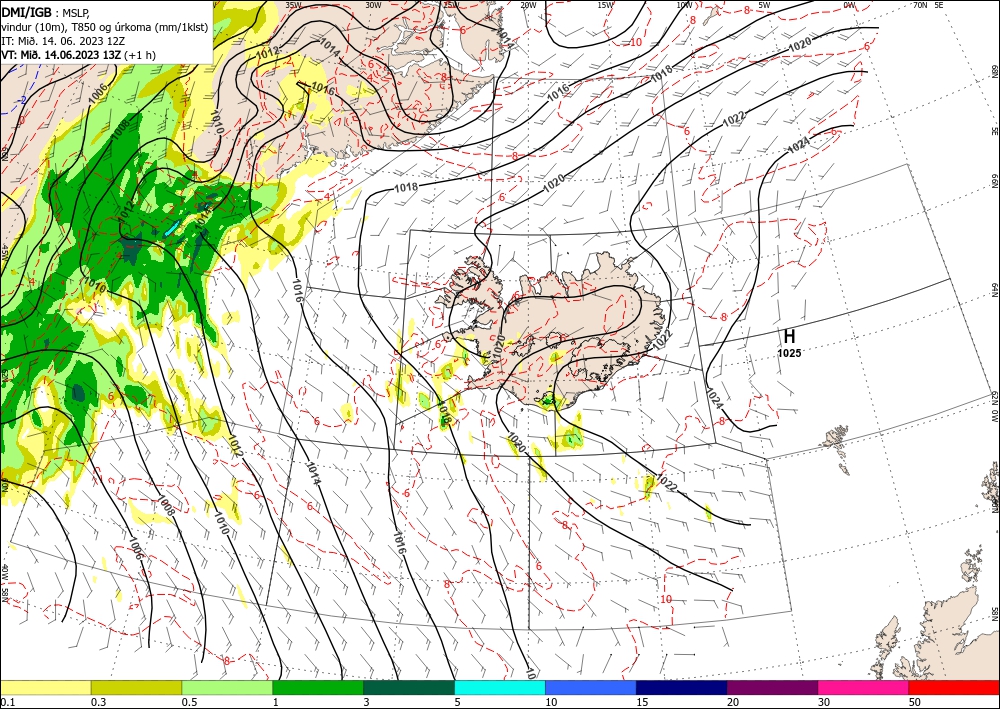Click the '0.1' legend scale value
1000x709 pixels.
(x=7, y=702)
